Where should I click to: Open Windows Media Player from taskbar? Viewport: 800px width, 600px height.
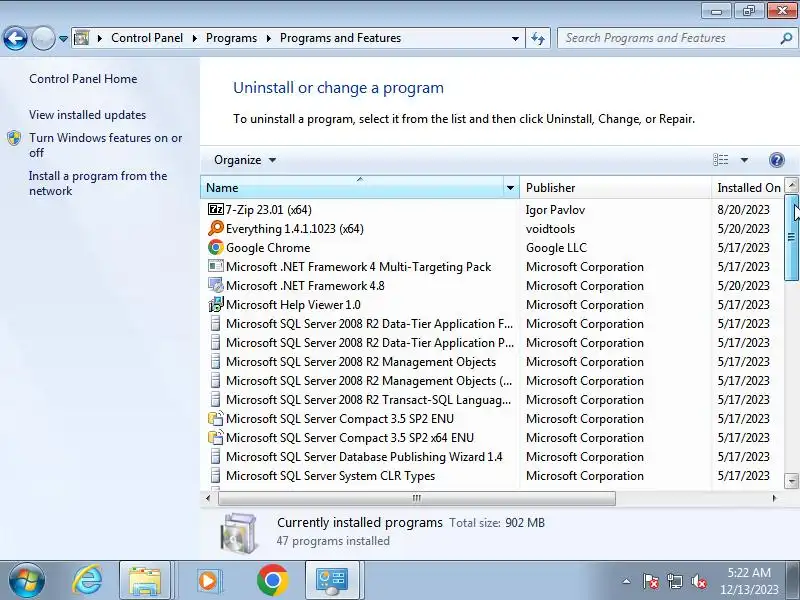(x=208, y=581)
